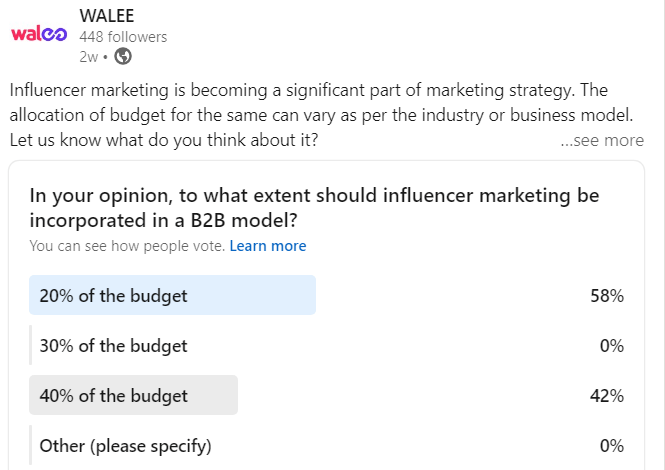Click the Walee company logo
This screenshot has height=470, width=665.
(38, 34)
